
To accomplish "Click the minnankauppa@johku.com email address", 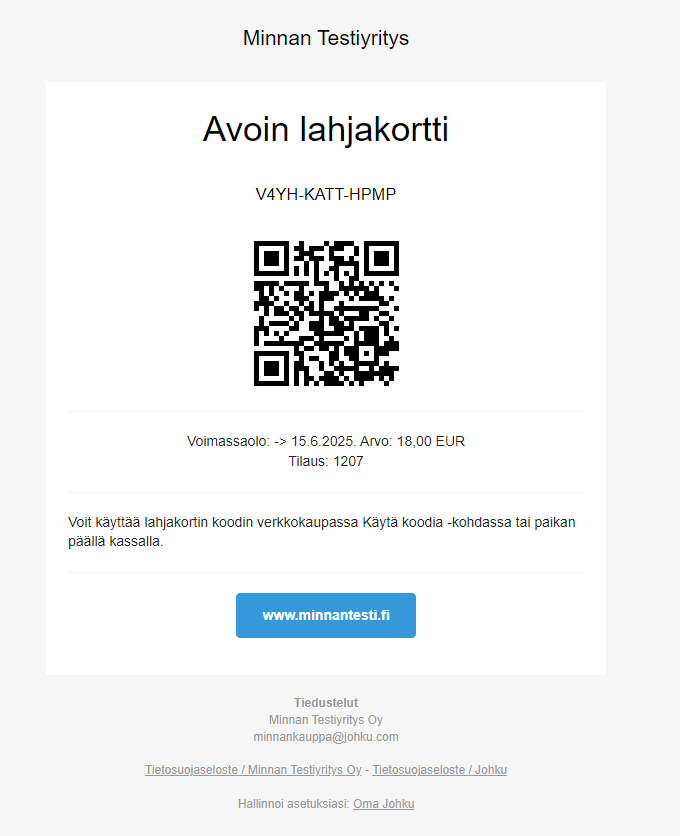I will click(326, 737).
